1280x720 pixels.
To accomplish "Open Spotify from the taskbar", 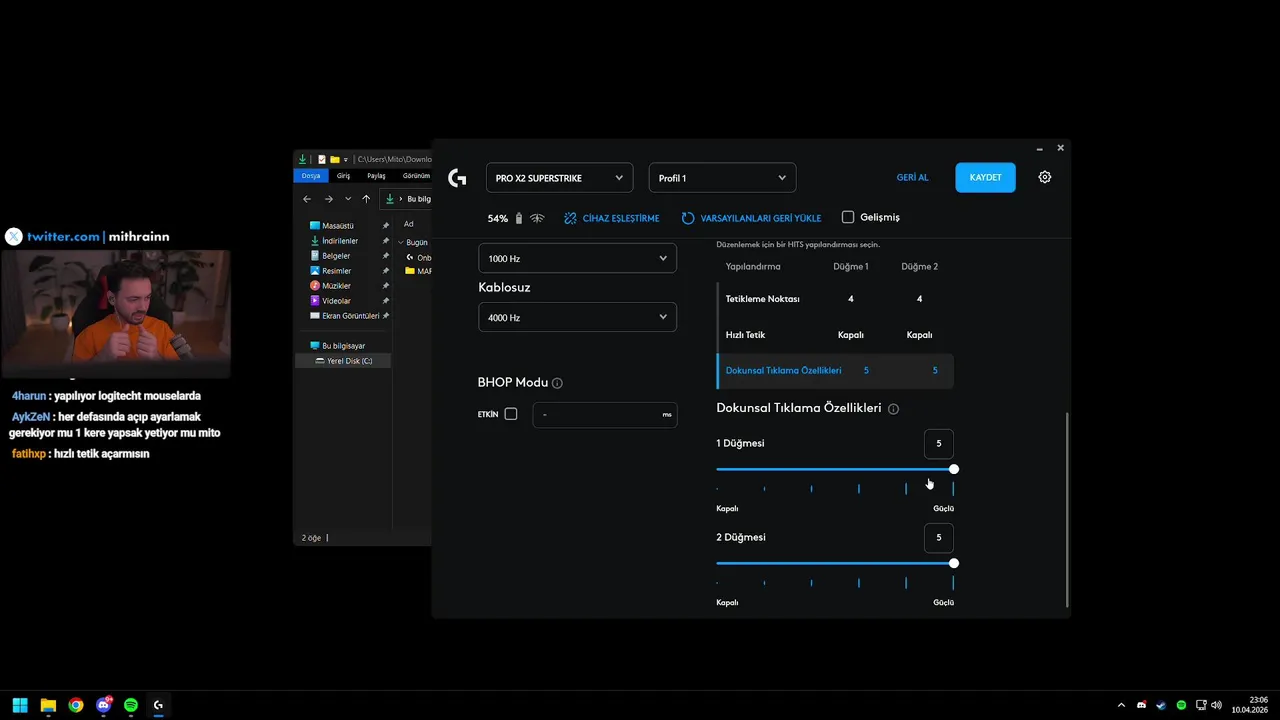I will tap(131, 705).
